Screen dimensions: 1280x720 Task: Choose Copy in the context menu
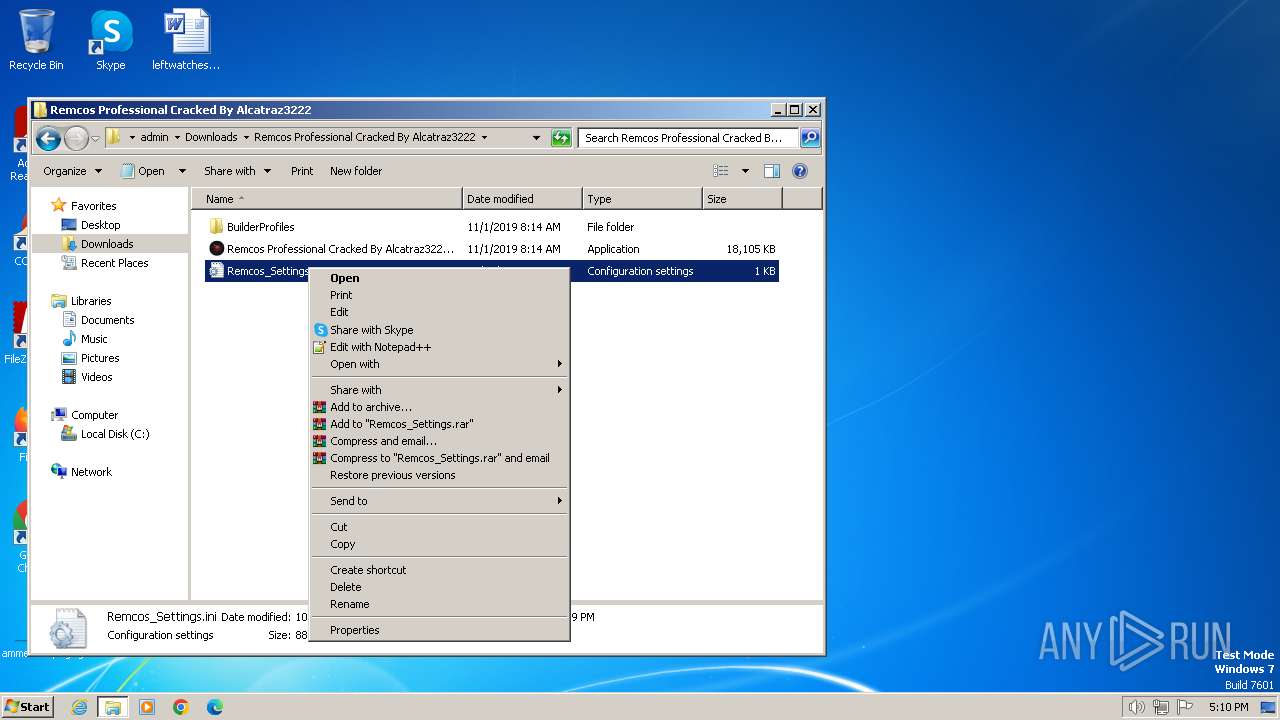[438, 544]
